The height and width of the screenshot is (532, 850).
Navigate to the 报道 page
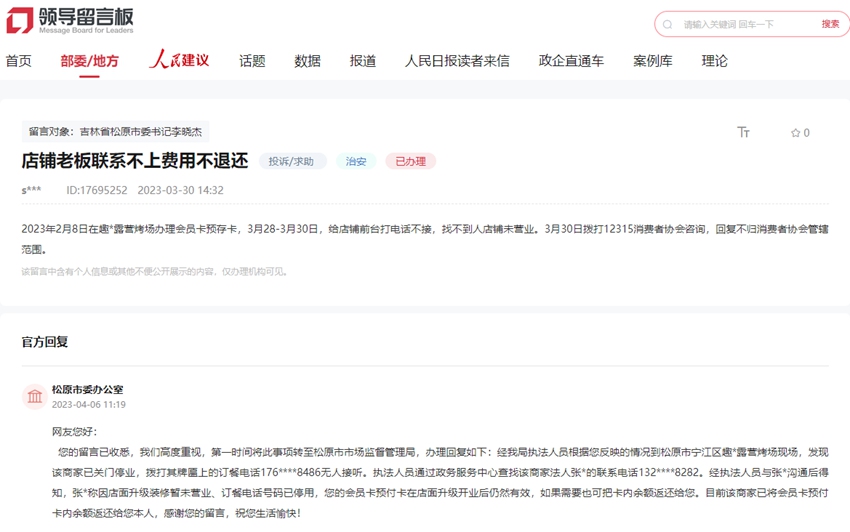click(x=363, y=61)
